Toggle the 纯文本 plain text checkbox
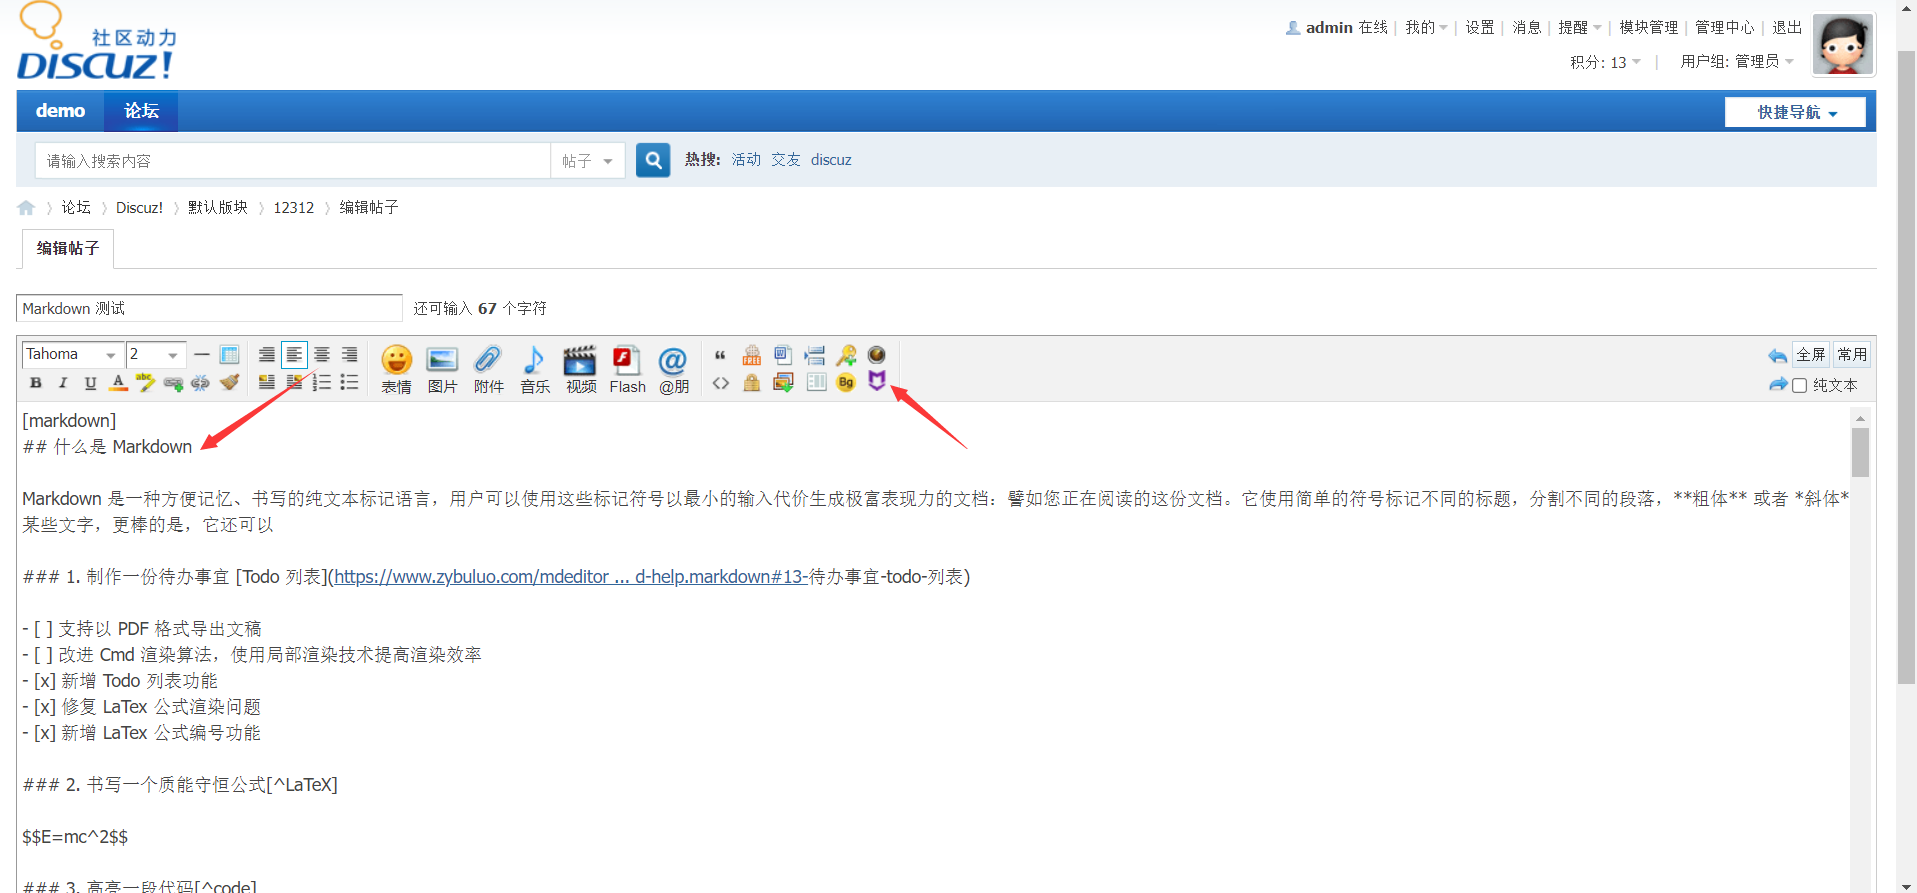1917x893 pixels. pyautogui.click(x=1800, y=385)
